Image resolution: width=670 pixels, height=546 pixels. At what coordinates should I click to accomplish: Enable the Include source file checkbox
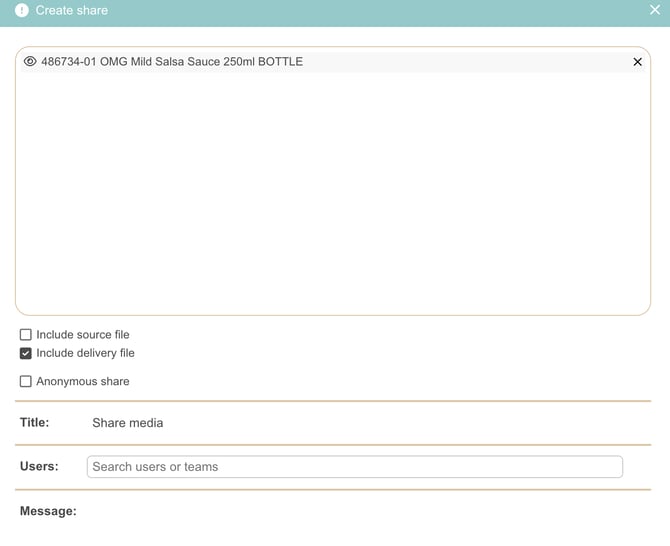tap(26, 335)
